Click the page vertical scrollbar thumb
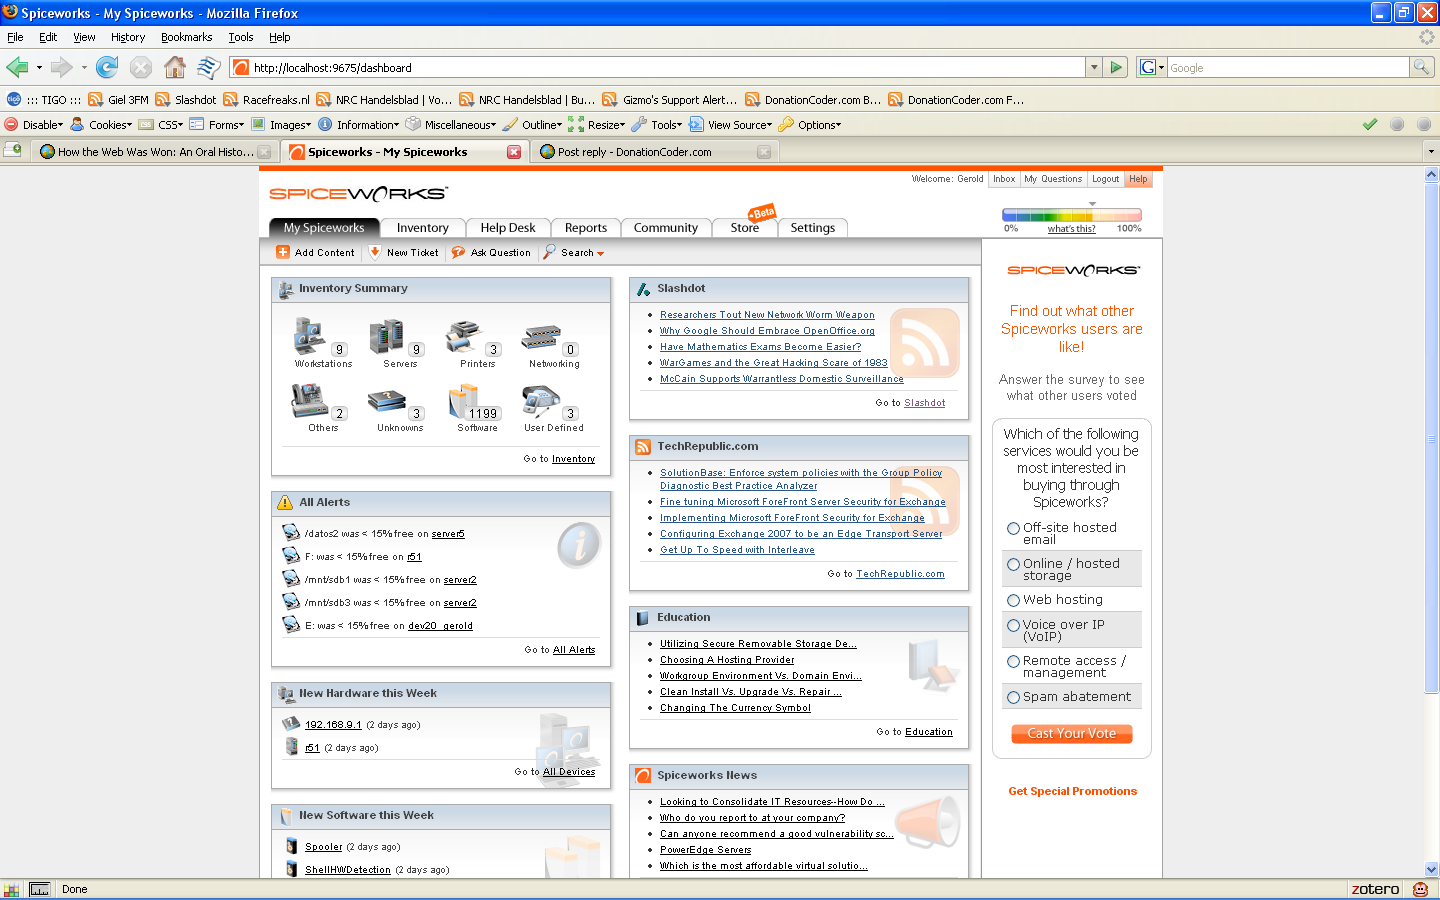The width and height of the screenshot is (1440, 900). (1431, 438)
